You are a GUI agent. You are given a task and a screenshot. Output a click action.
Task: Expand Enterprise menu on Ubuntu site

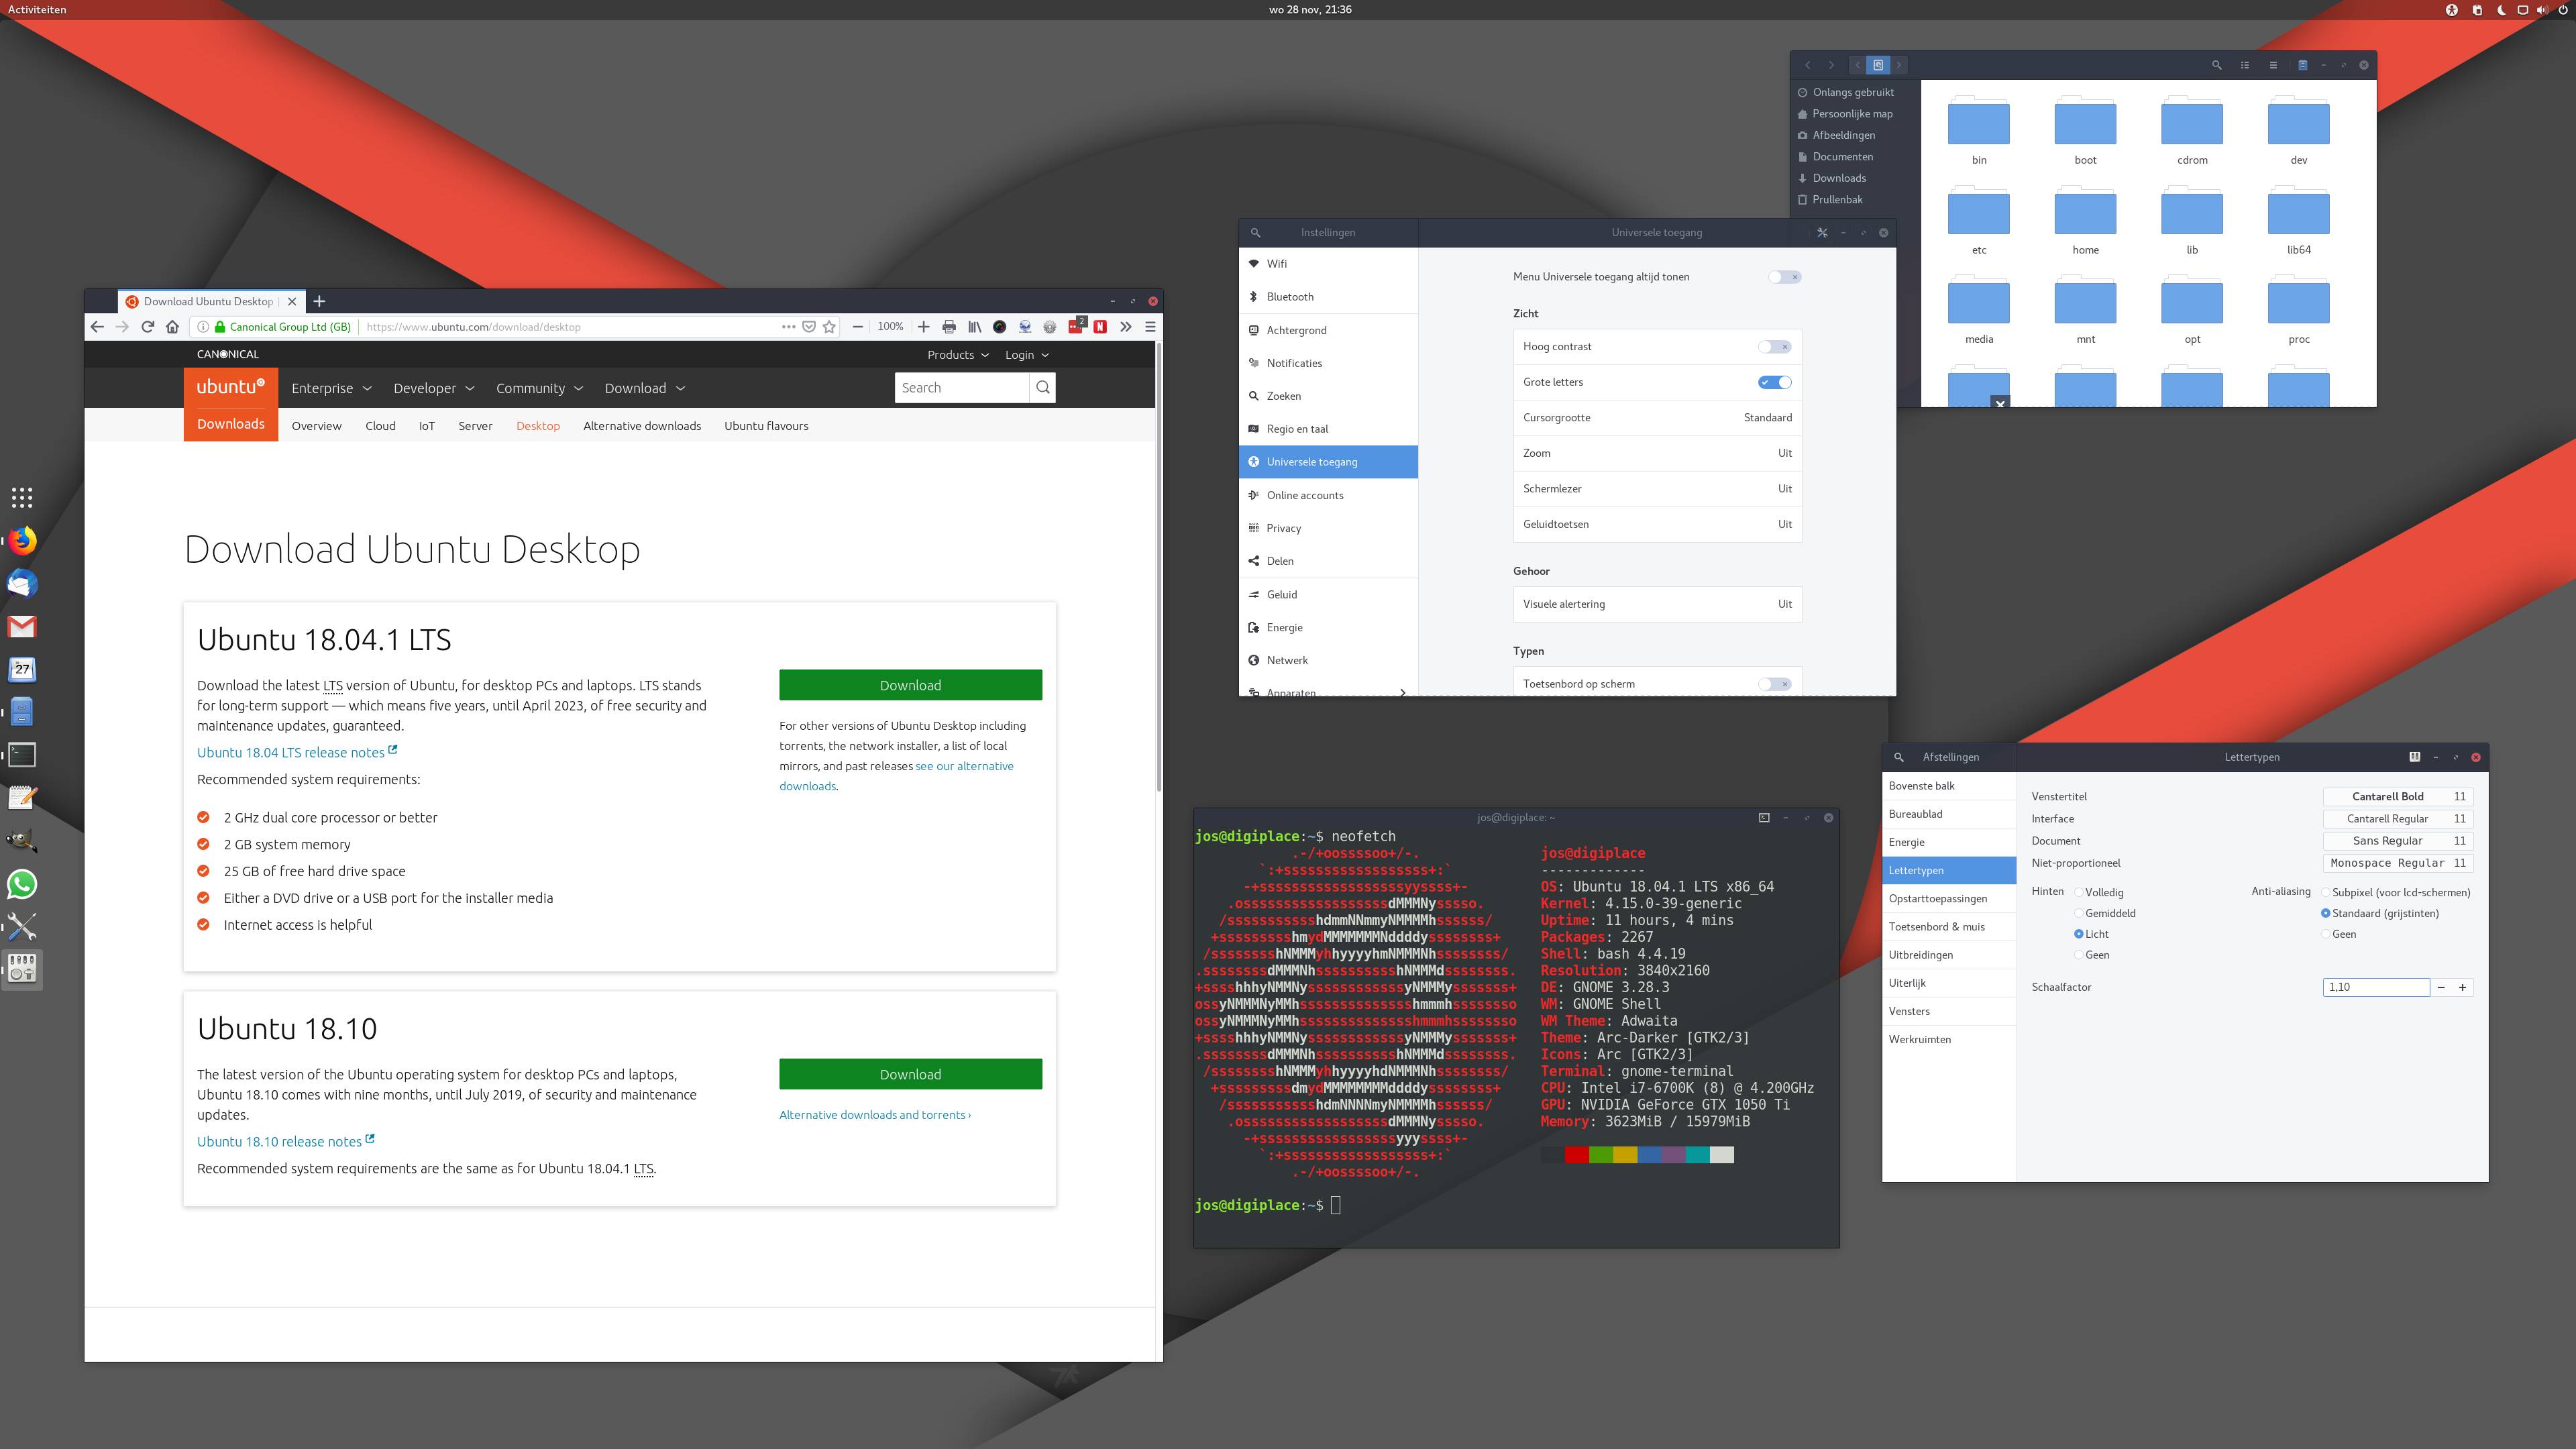point(331,388)
